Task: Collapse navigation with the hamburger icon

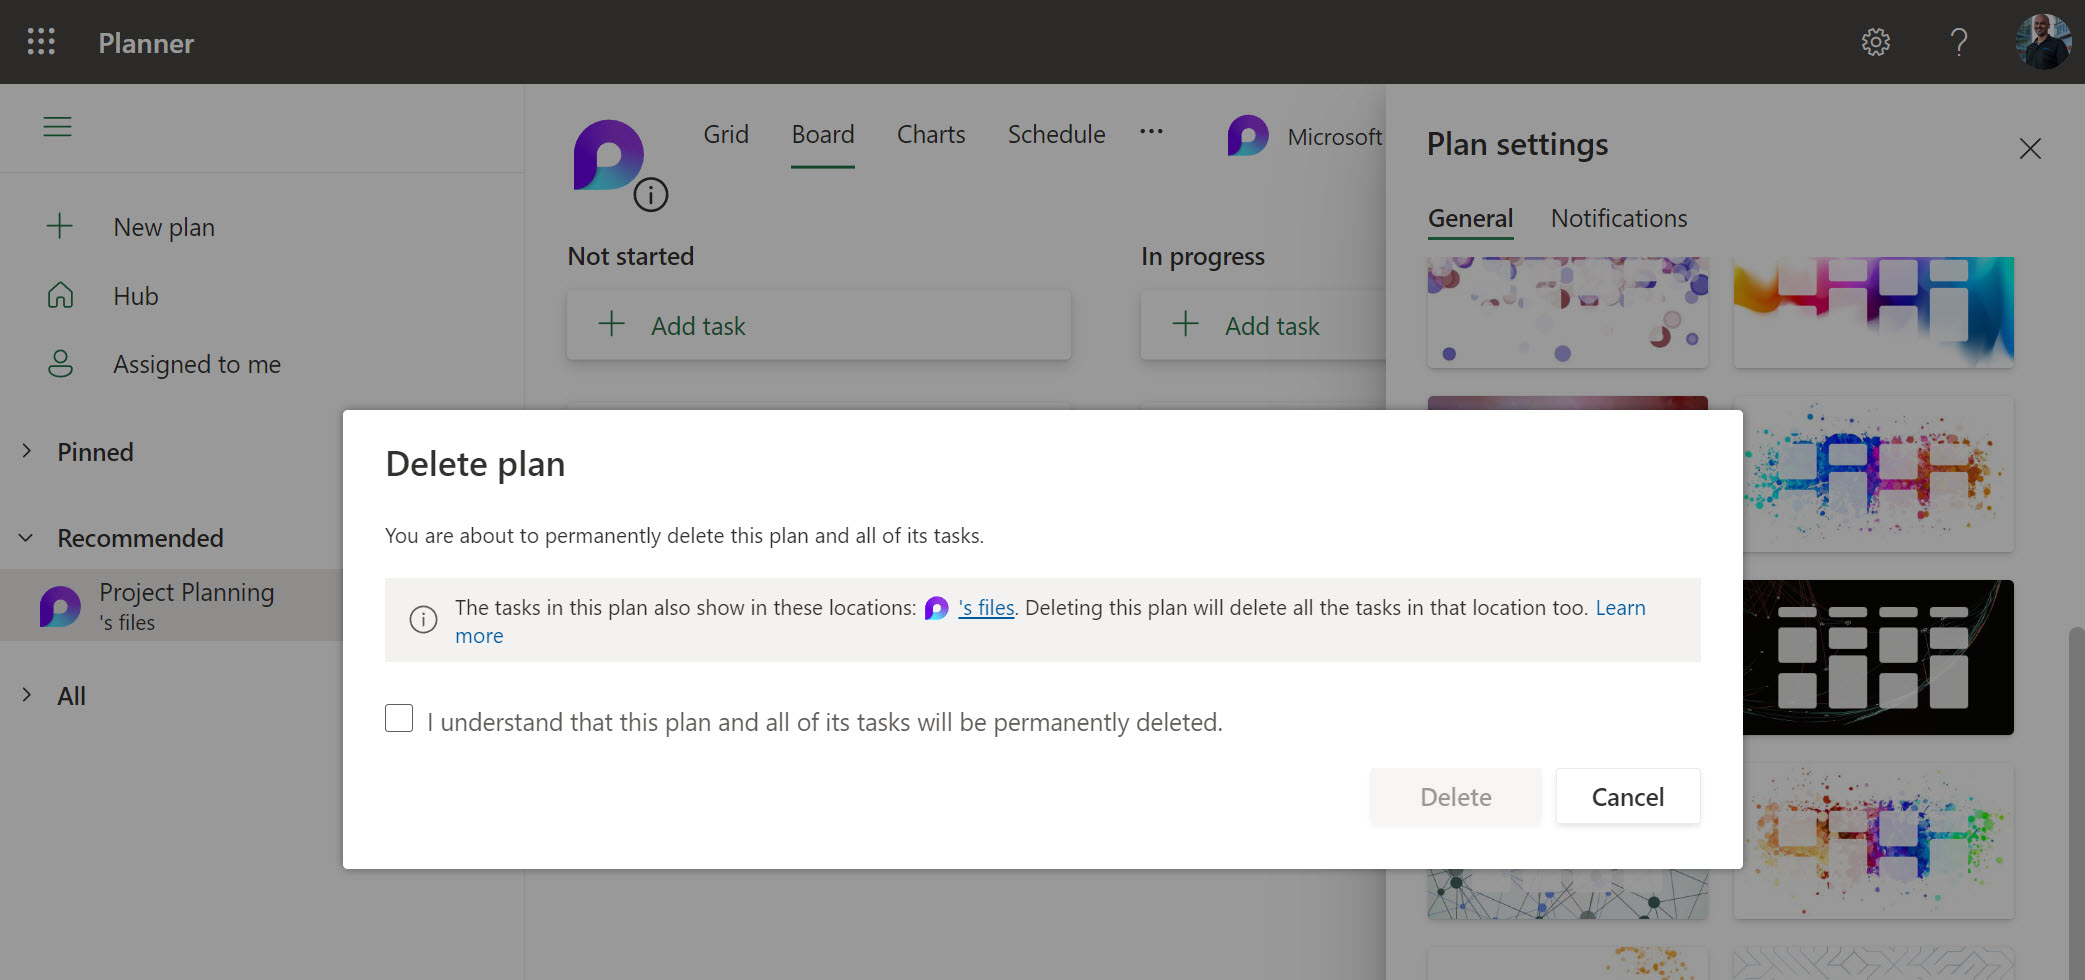Action: (57, 127)
